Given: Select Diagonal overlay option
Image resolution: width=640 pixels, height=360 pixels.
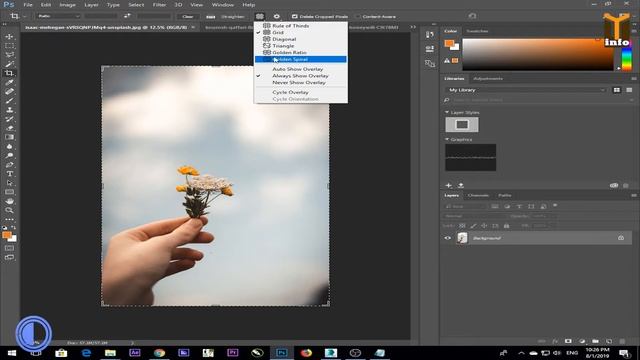Looking at the screenshot, I should (284, 39).
